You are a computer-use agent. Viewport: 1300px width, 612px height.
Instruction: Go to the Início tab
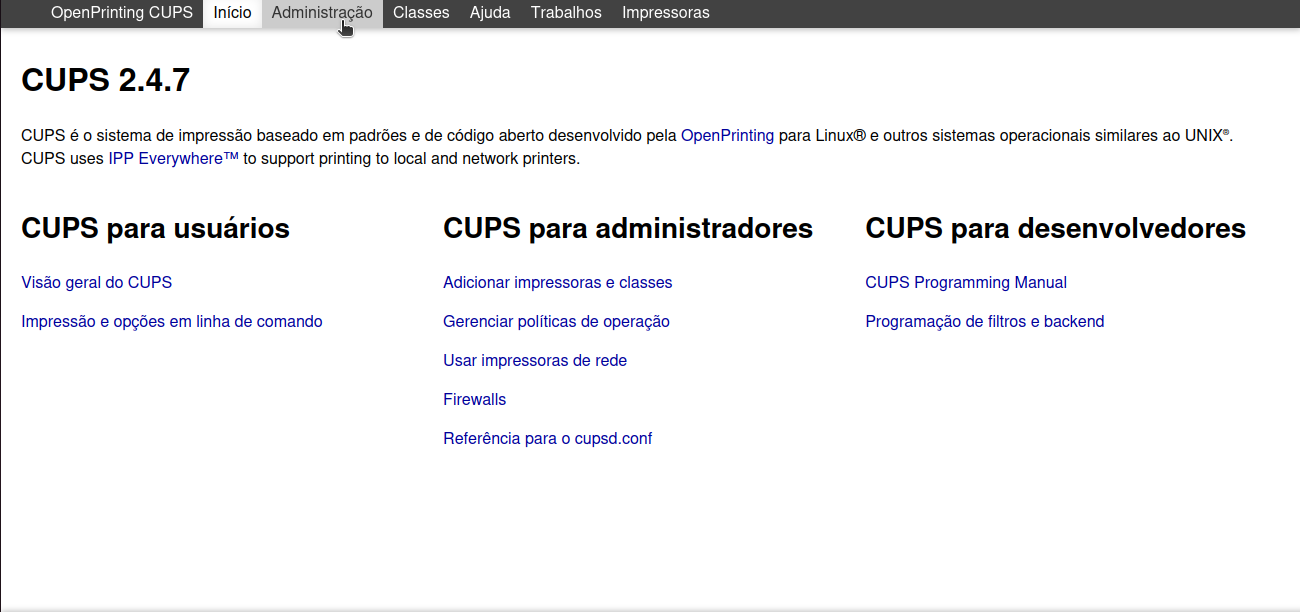232,13
